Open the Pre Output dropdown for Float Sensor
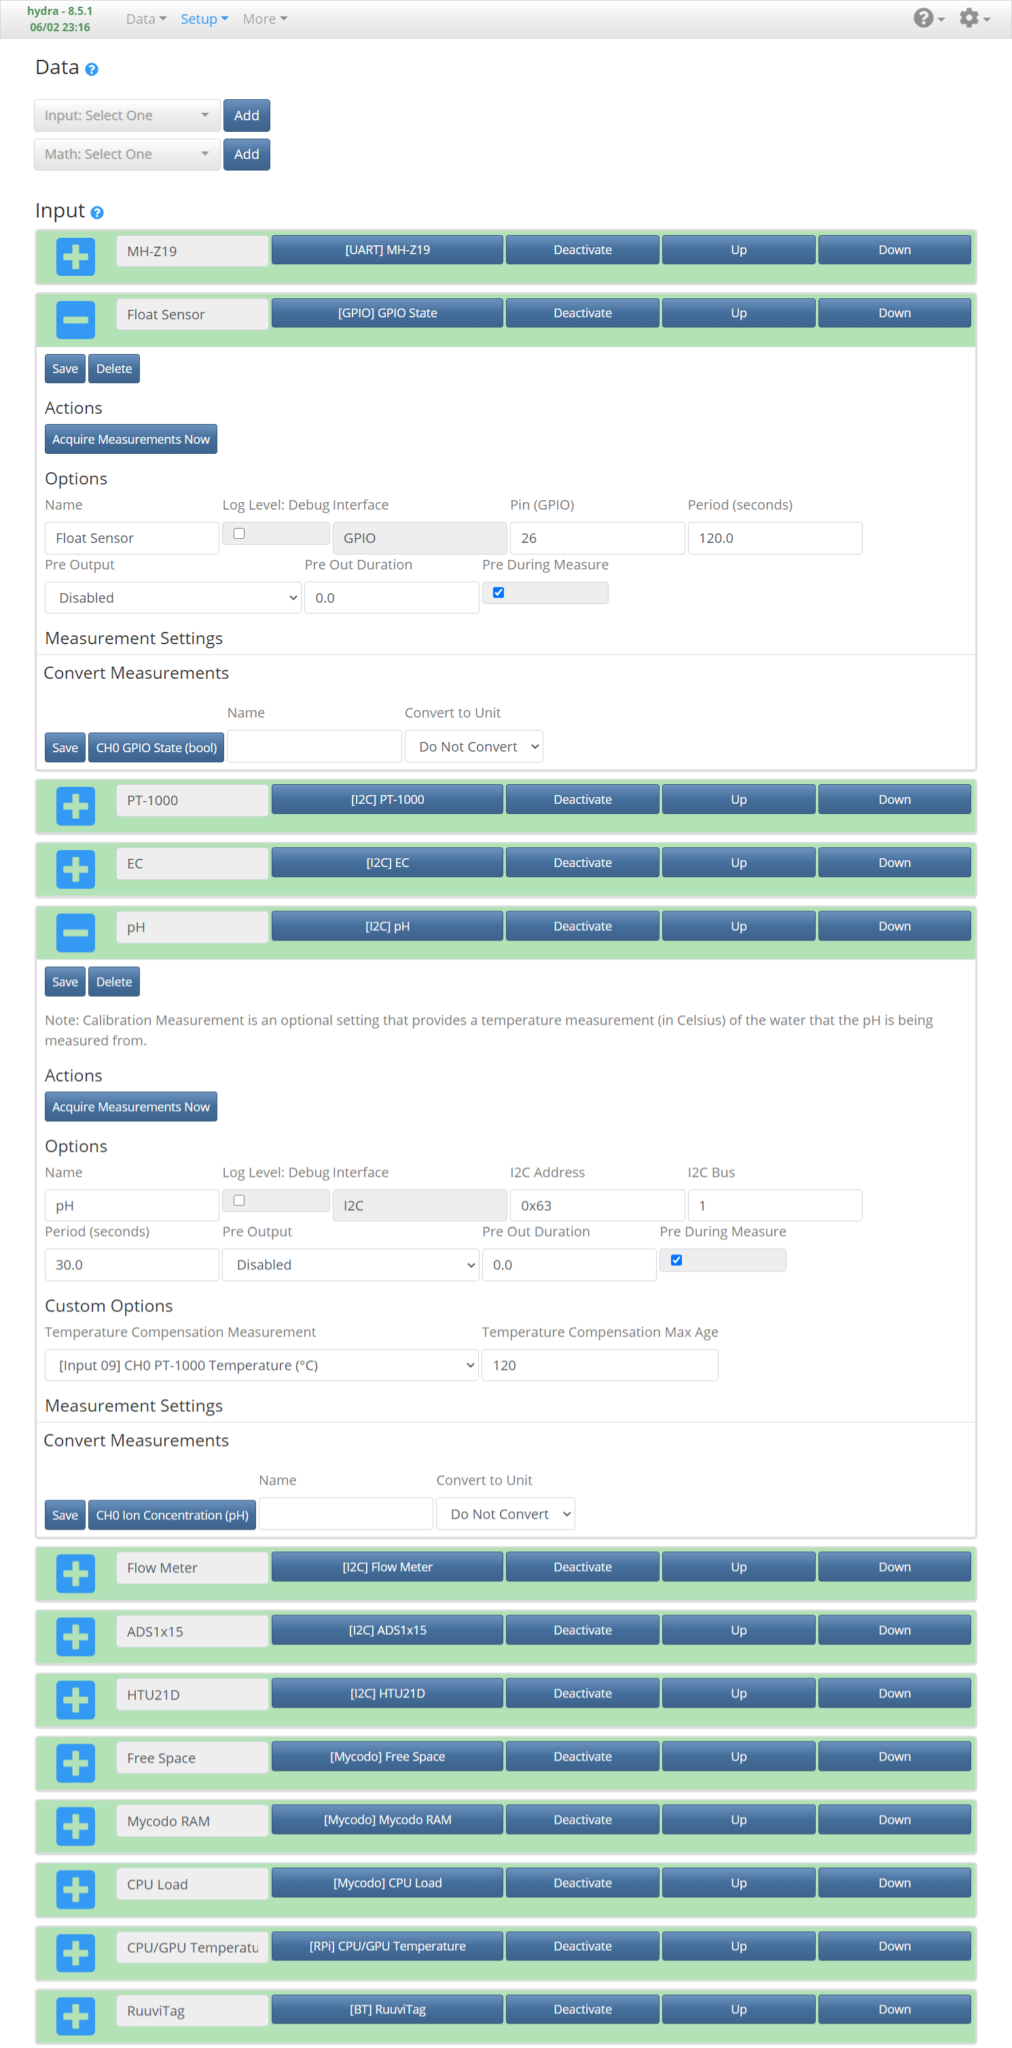 173,598
